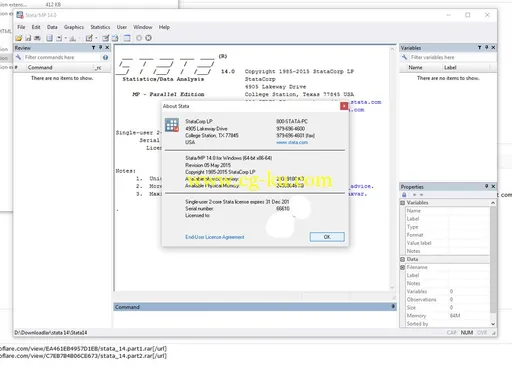Click the Variables section collapse chevron
The width and height of the screenshot is (512, 368).
point(493,203)
